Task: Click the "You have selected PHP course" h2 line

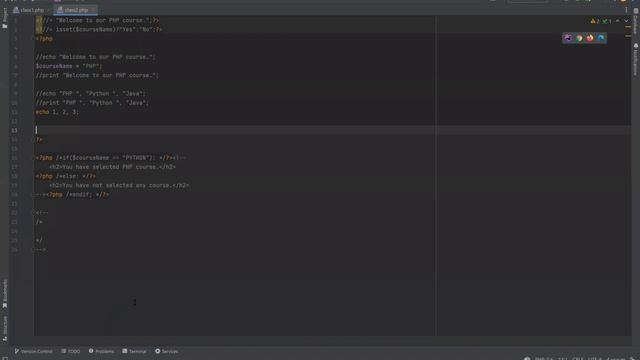Action: click(113, 167)
